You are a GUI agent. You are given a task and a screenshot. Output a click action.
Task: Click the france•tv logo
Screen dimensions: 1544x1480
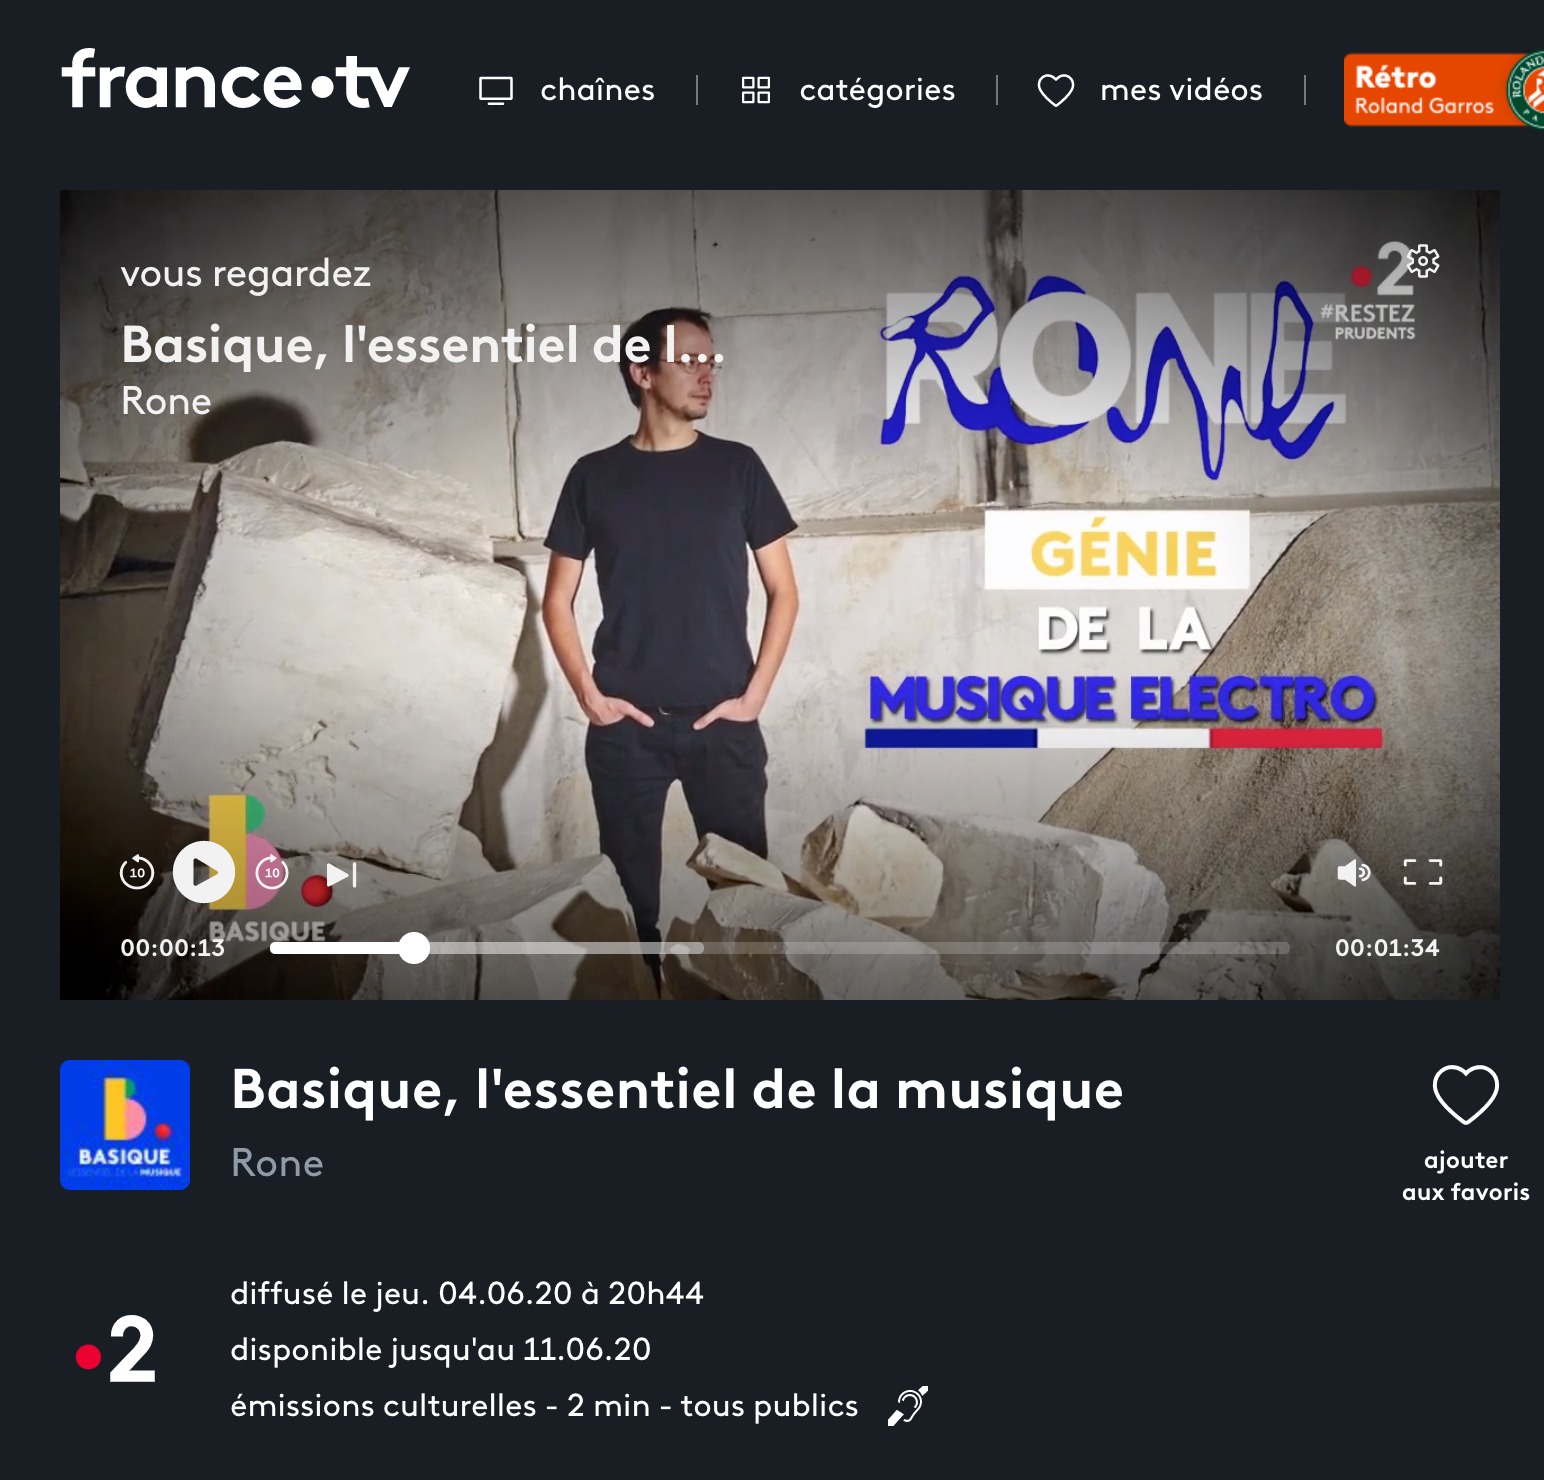point(236,80)
